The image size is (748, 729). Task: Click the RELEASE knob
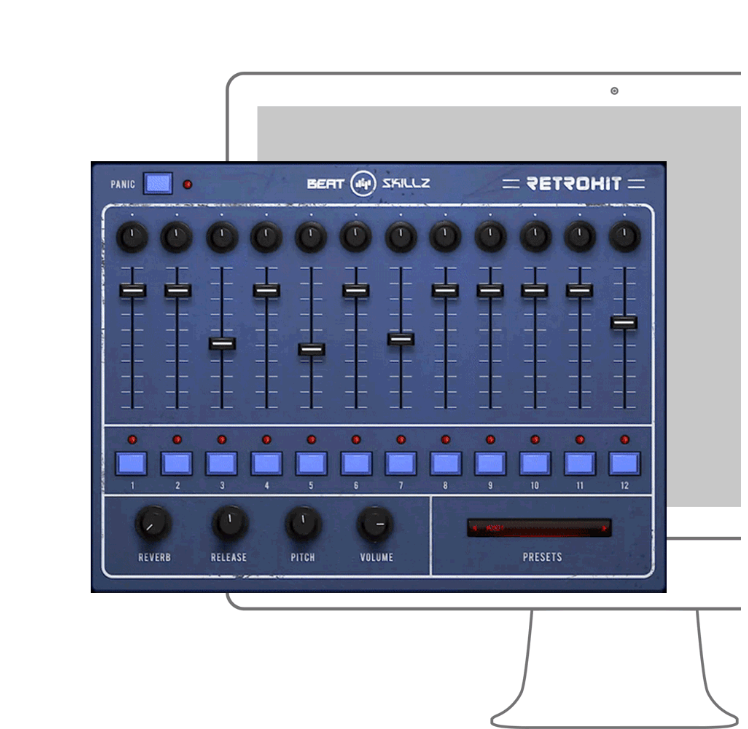[x=229, y=523]
